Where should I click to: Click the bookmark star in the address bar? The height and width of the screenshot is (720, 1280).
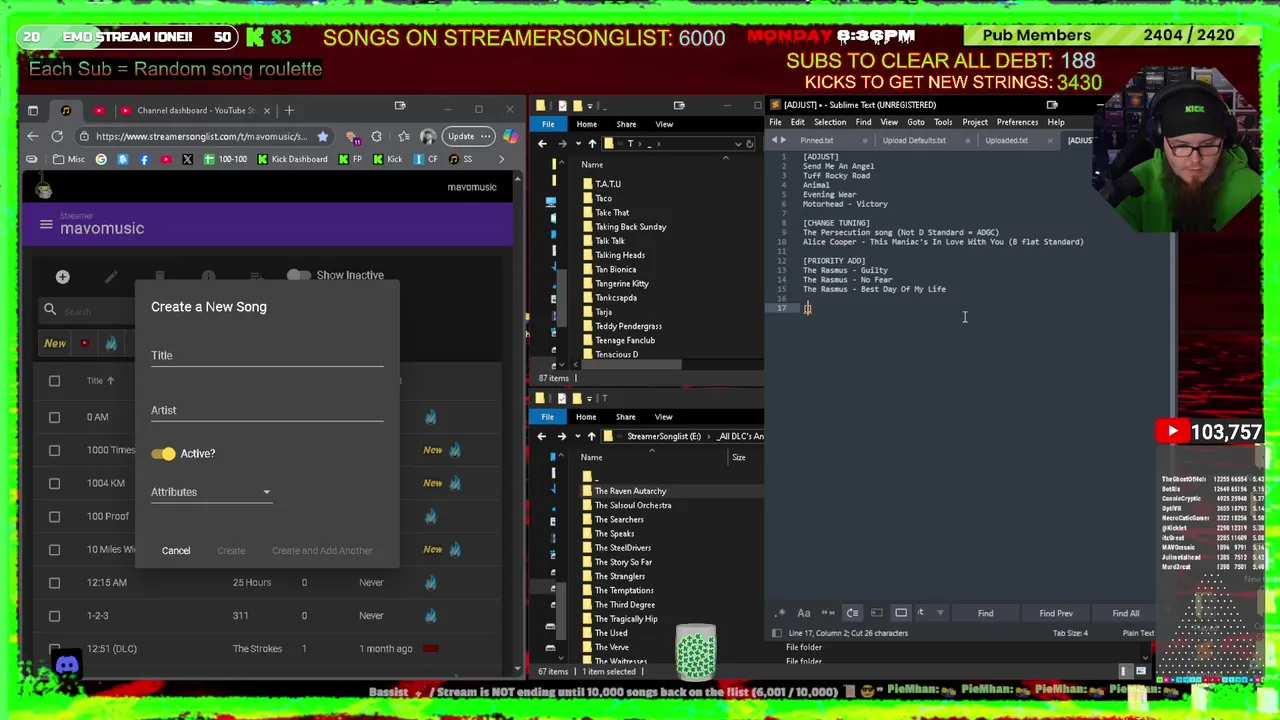coord(322,136)
